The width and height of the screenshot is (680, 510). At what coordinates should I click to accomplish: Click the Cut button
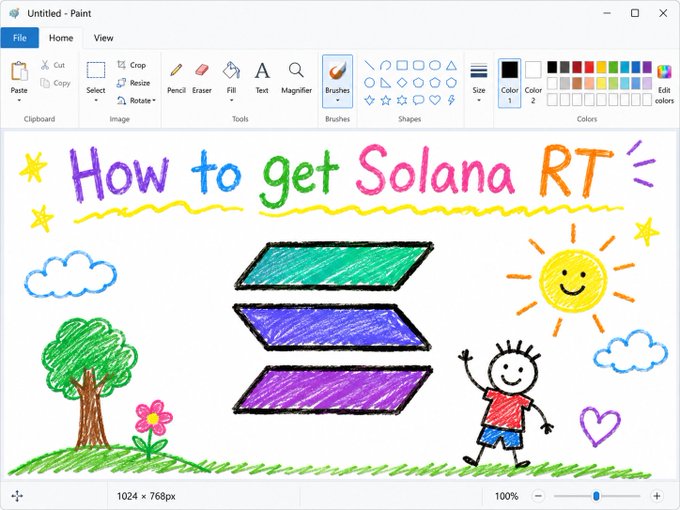[x=53, y=65]
